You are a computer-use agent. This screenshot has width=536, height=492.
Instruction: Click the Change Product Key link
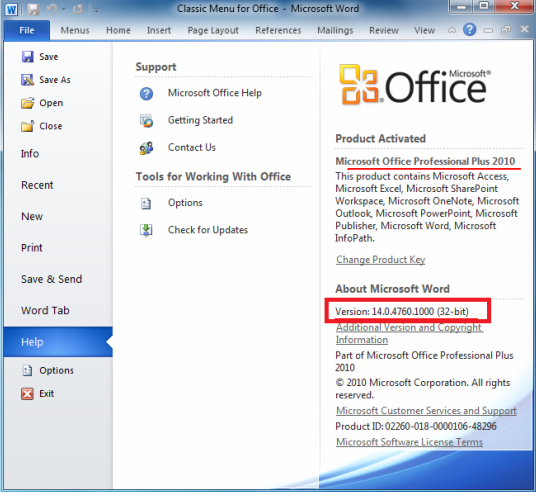(x=380, y=260)
